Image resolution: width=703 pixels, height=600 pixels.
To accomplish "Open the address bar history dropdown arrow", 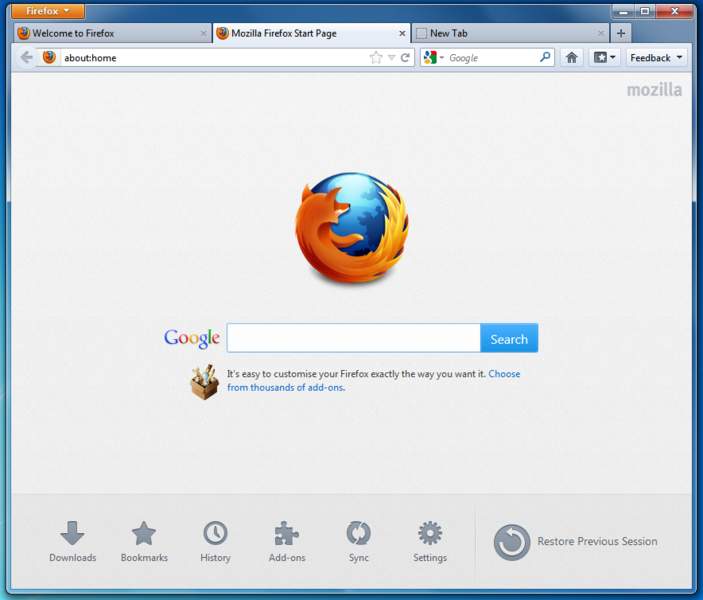I will [391, 57].
